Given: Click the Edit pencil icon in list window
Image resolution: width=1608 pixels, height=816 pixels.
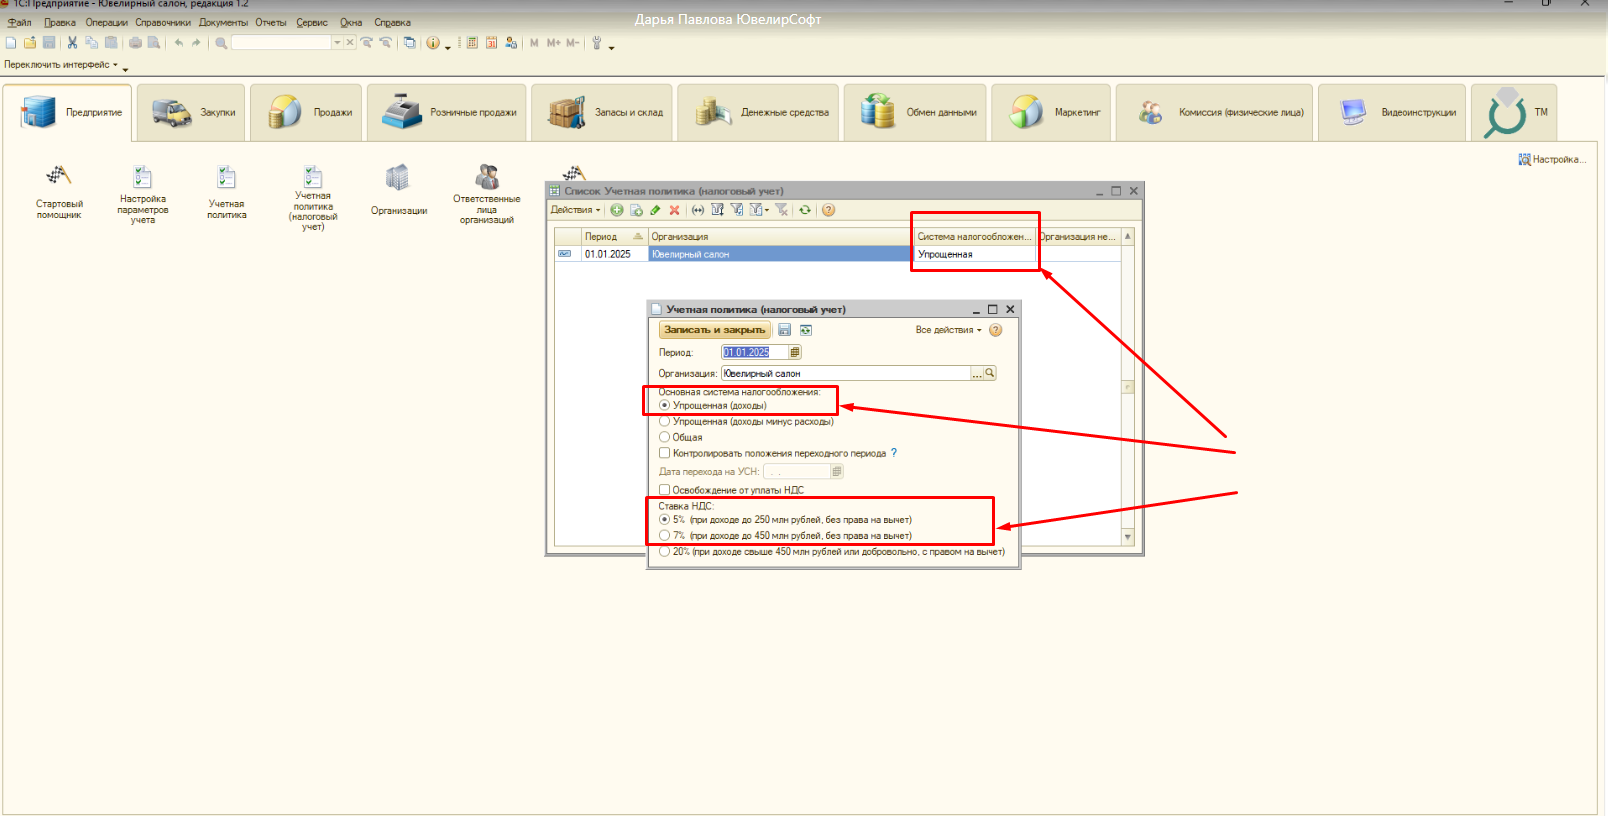Looking at the screenshot, I should coord(655,210).
